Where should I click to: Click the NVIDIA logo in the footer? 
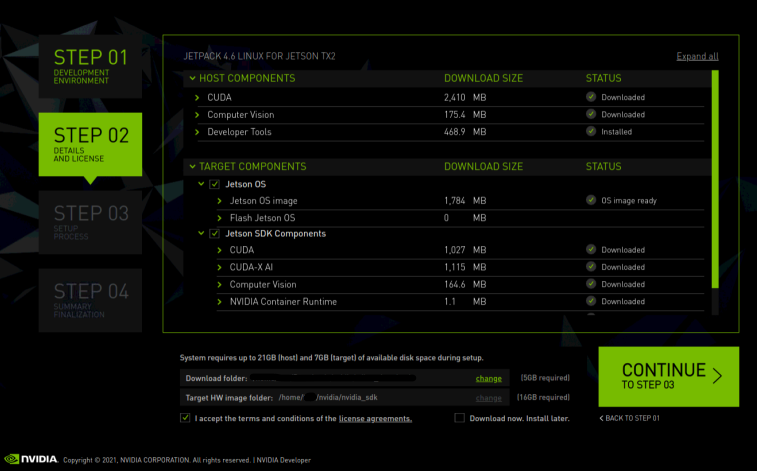[31, 459]
